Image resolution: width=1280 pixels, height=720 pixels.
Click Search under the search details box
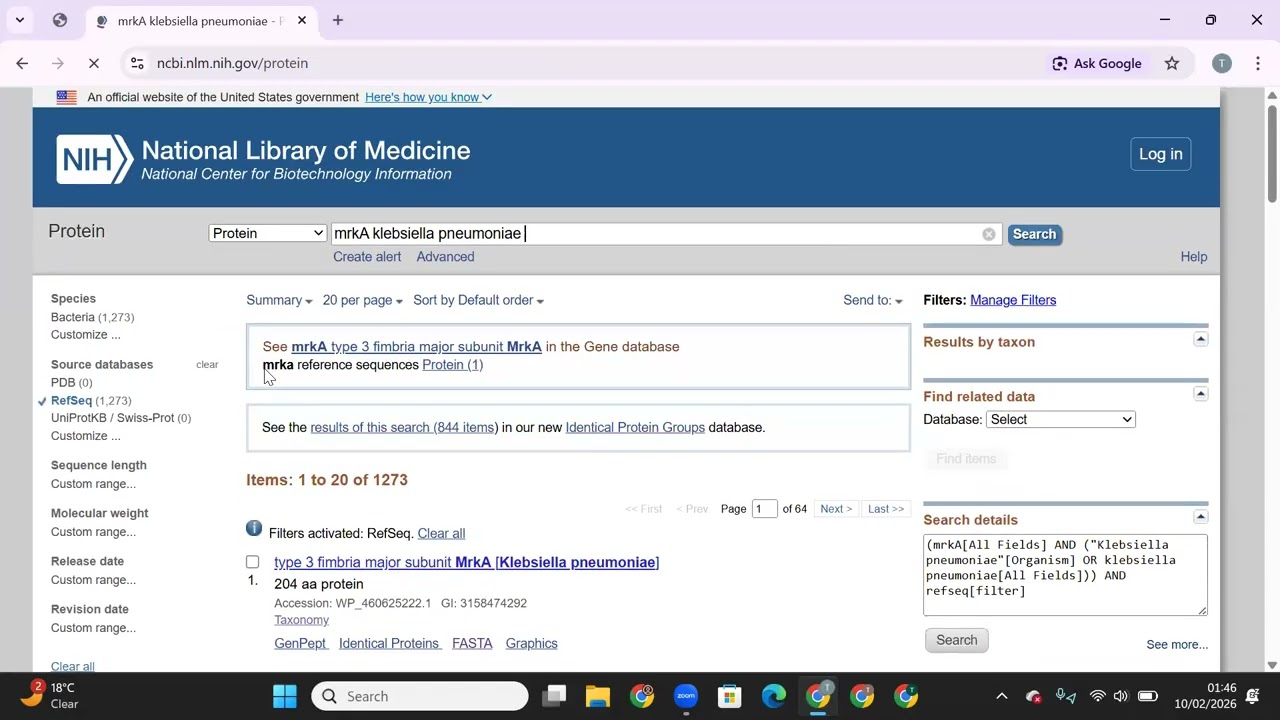click(956, 640)
